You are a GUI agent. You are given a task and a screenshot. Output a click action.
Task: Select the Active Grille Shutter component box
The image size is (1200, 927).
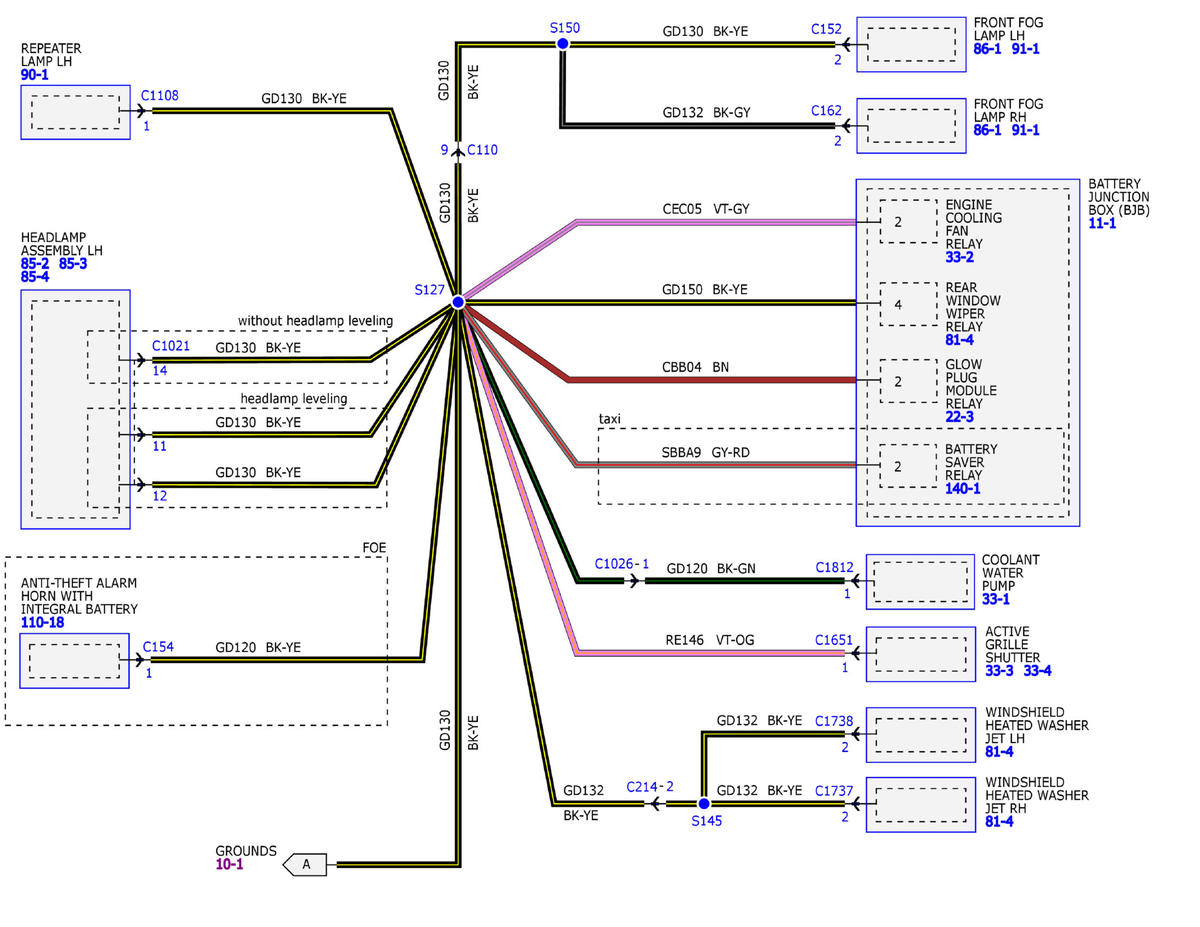point(919,654)
